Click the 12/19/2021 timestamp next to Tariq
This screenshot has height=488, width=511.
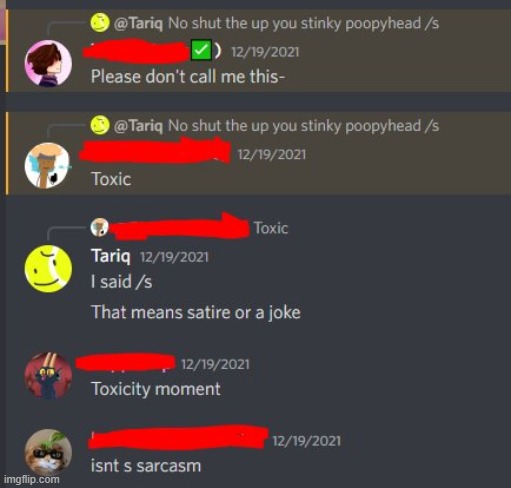point(174,257)
